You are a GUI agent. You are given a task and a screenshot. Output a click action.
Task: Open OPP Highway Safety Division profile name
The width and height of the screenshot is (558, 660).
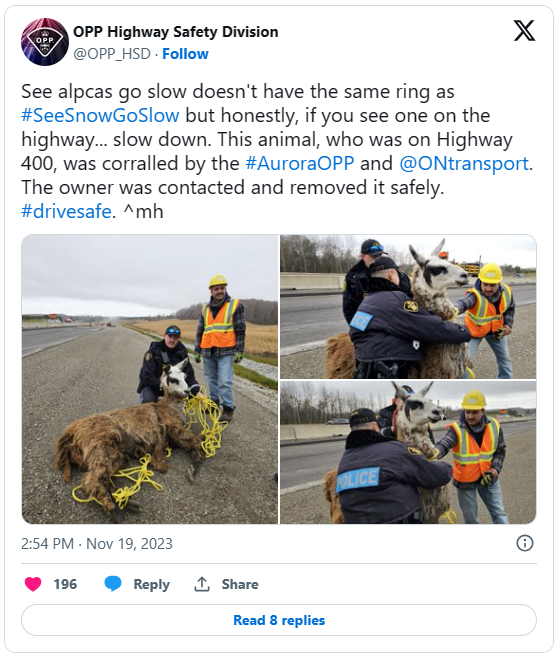coord(175,32)
